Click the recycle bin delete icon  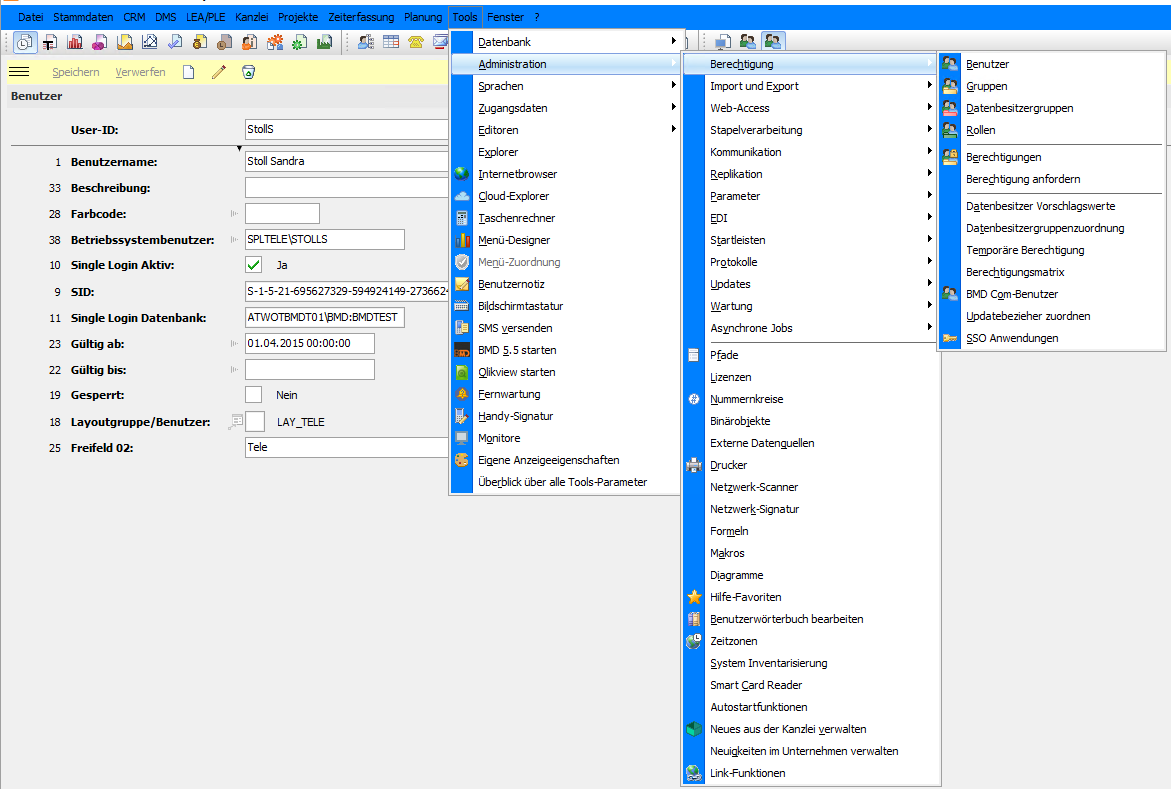click(249, 72)
